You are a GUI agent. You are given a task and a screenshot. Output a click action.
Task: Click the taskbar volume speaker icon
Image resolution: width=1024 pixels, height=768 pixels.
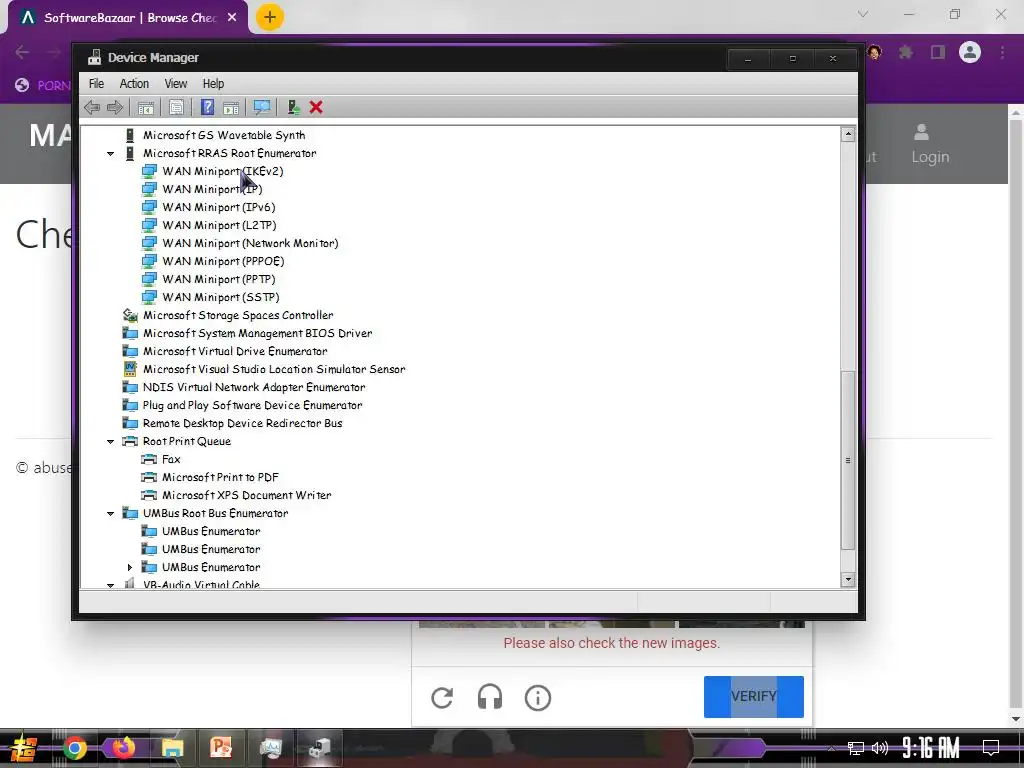[880, 748]
